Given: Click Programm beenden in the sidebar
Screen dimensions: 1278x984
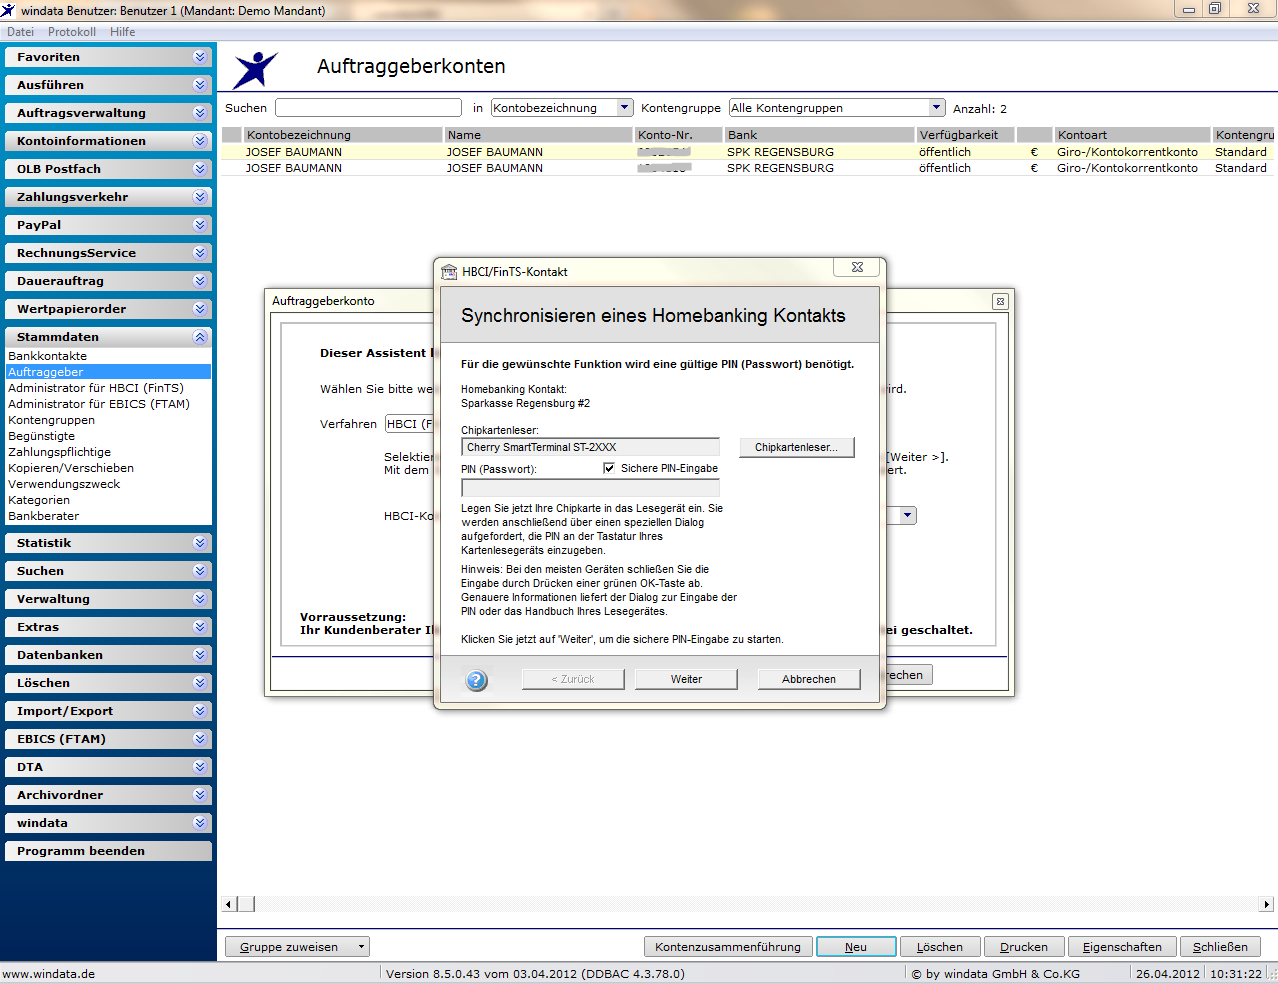Looking at the screenshot, I should [109, 851].
